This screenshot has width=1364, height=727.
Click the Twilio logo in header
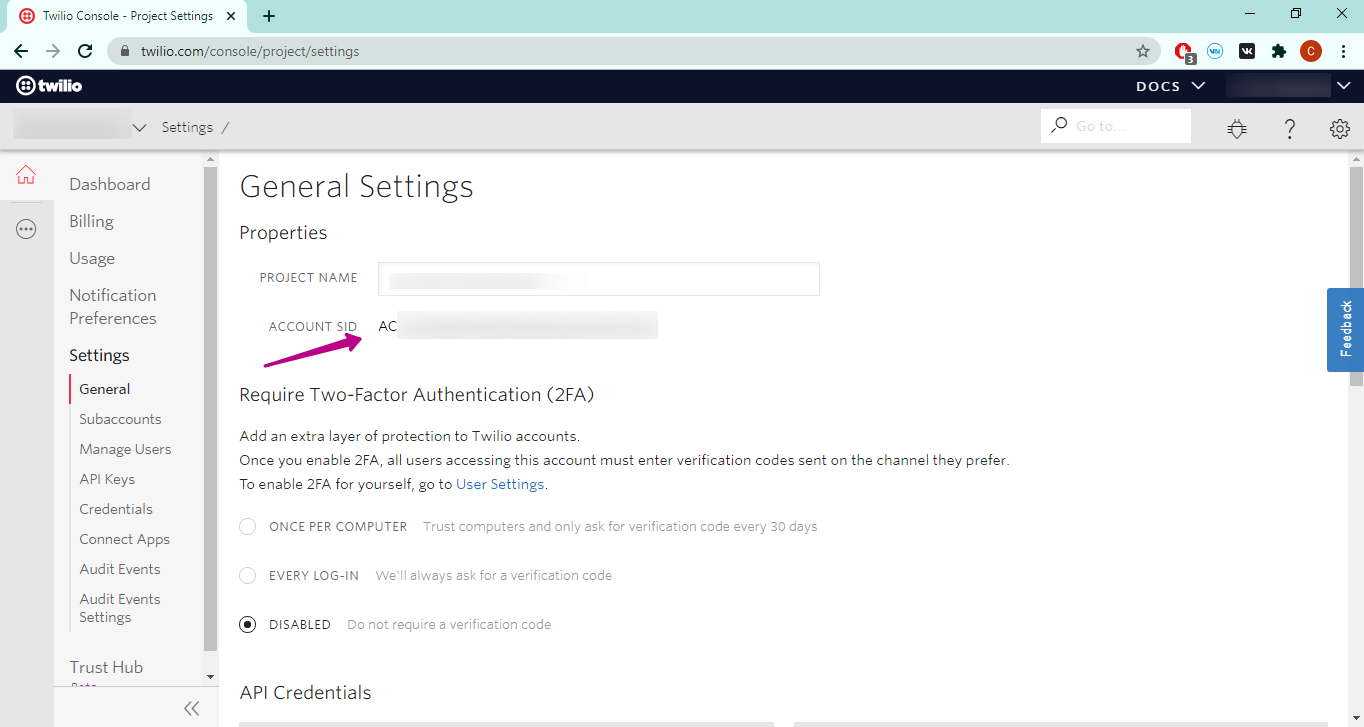(x=49, y=86)
